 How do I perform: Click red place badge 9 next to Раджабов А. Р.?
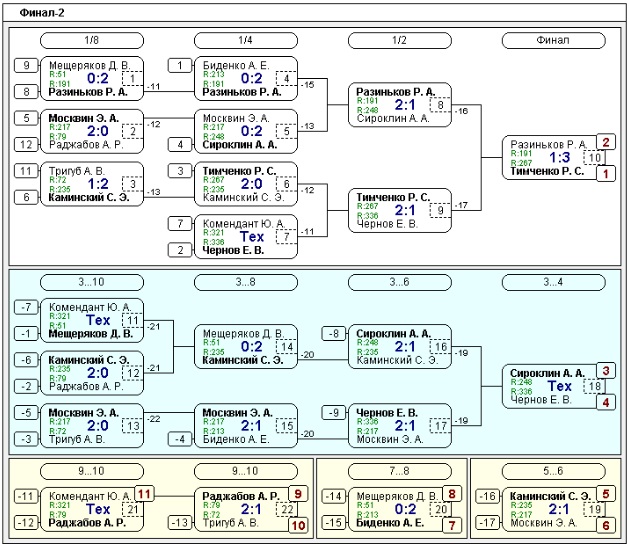pos(298,494)
